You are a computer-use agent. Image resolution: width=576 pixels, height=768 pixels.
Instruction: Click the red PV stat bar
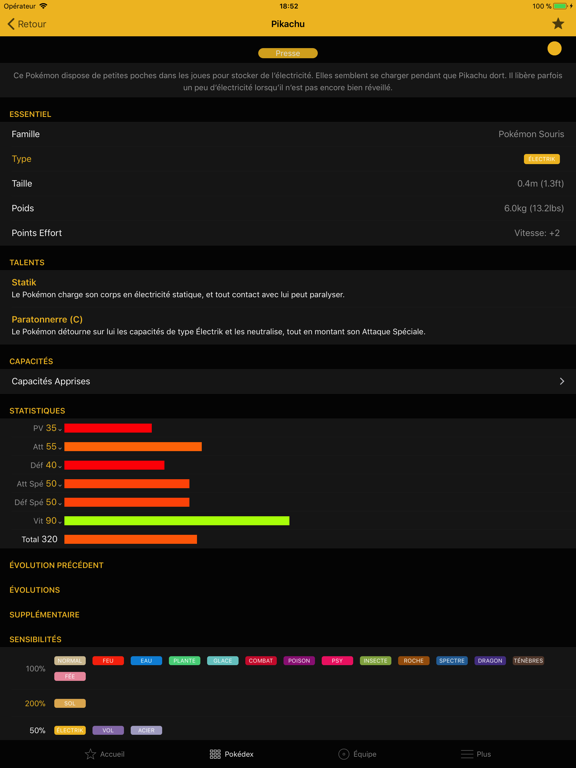[x=108, y=428]
